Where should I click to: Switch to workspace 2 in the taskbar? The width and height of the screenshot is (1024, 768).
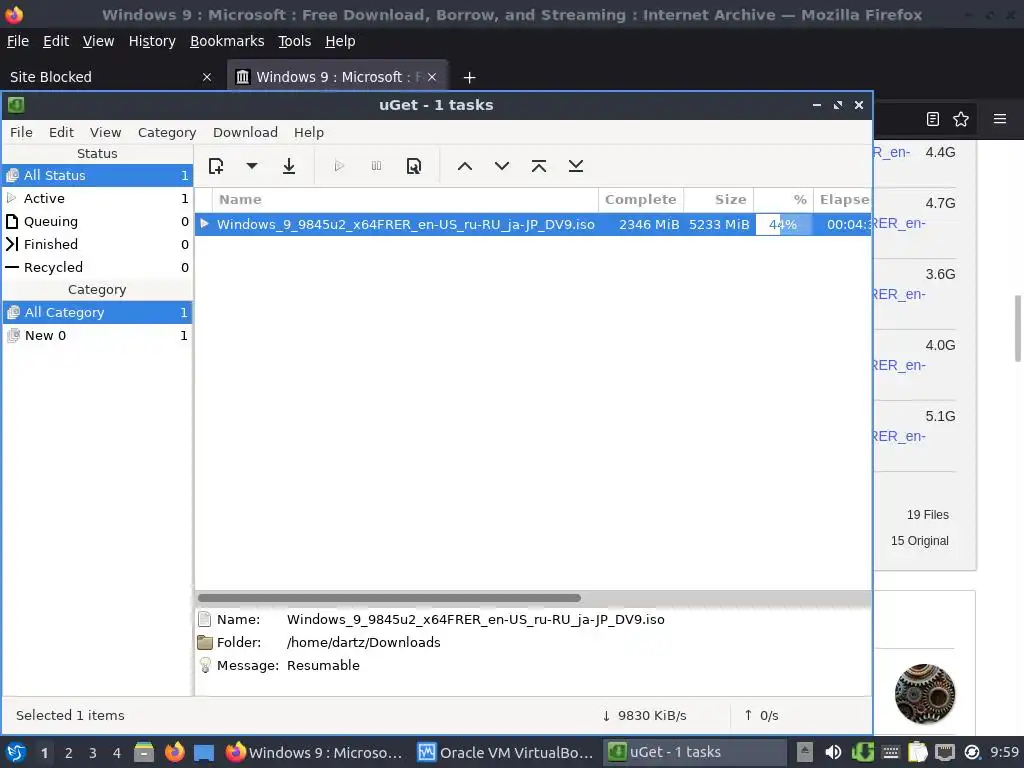click(x=69, y=753)
